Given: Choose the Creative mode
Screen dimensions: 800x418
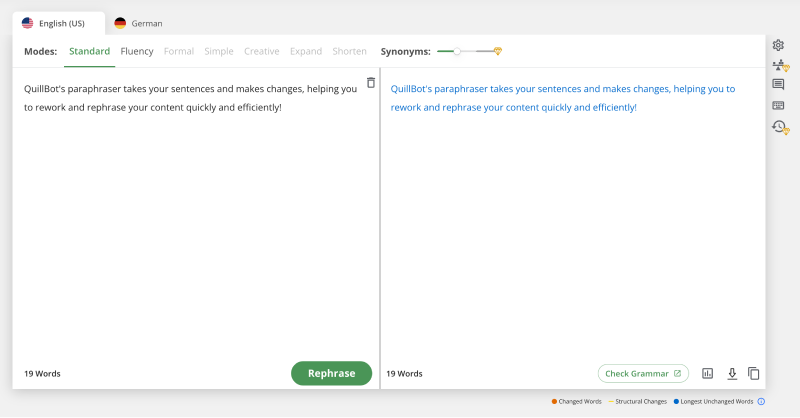Looking at the screenshot, I should (262, 51).
